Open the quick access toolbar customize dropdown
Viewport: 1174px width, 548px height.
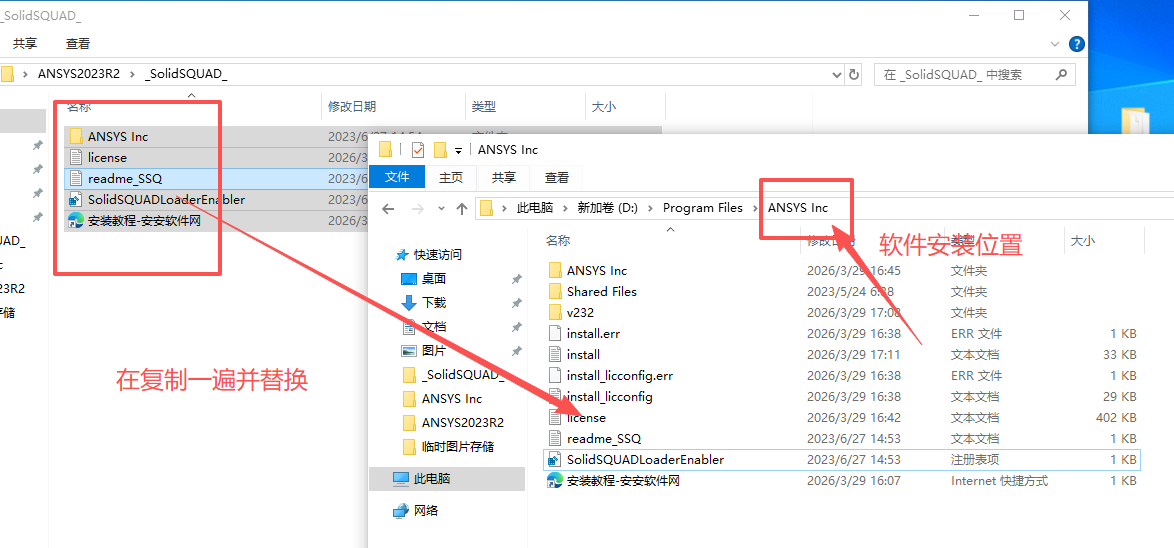[458, 150]
